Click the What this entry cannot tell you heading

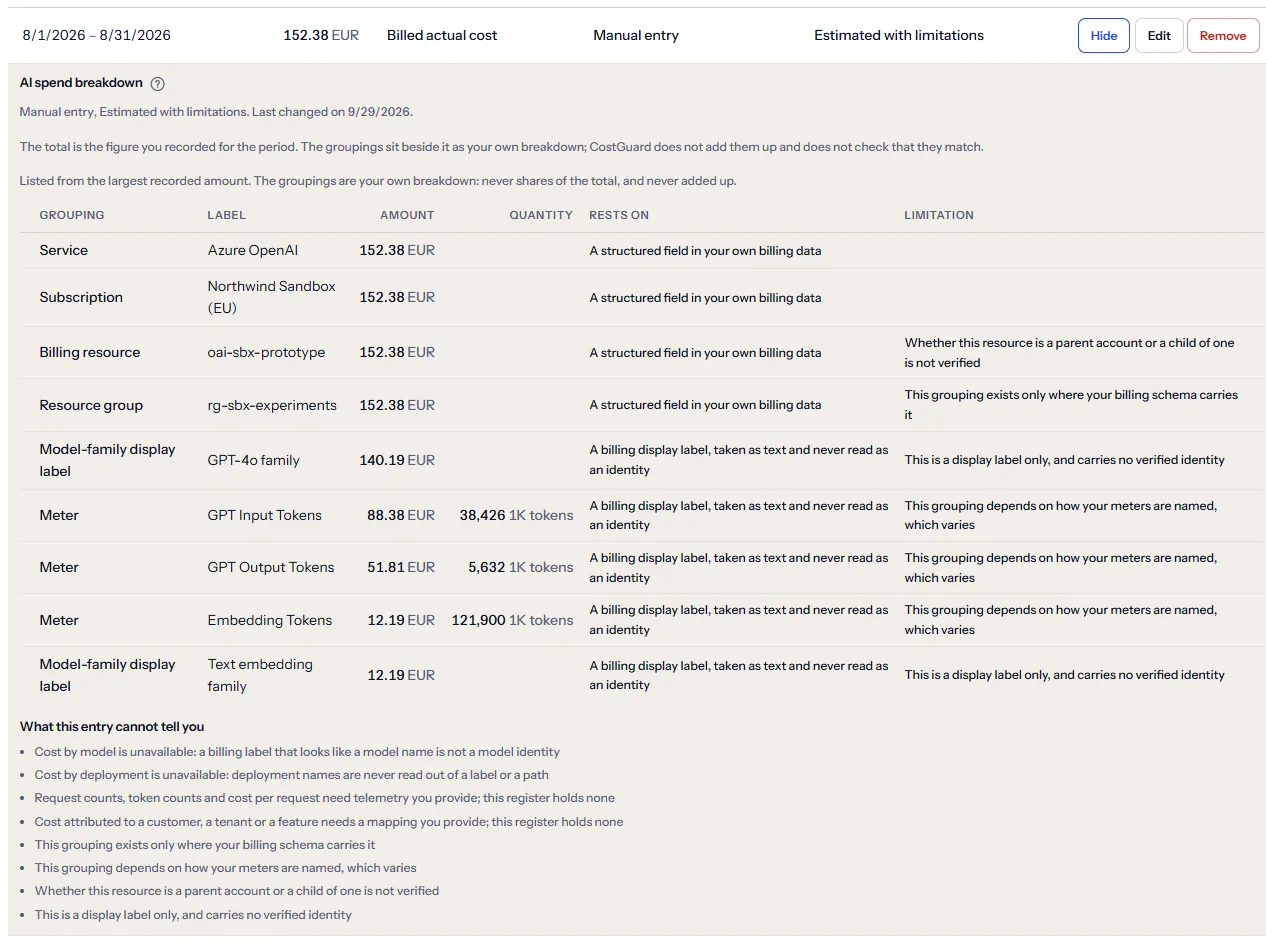(x=112, y=726)
